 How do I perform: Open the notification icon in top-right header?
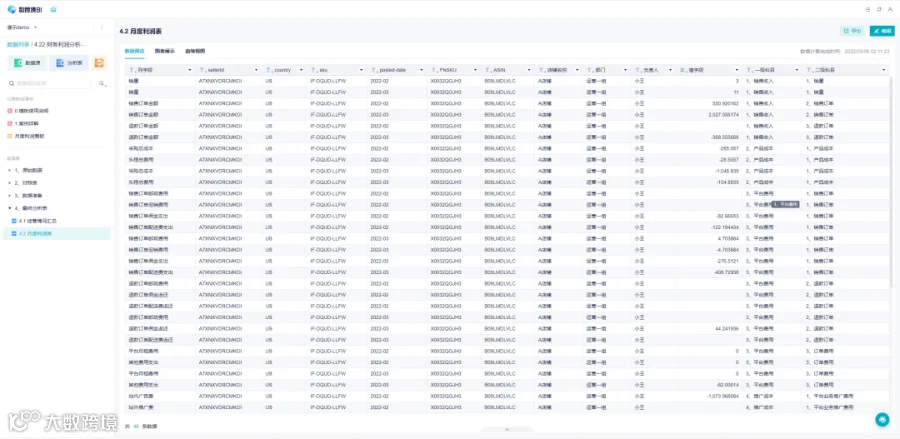click(x=879, y=10)
